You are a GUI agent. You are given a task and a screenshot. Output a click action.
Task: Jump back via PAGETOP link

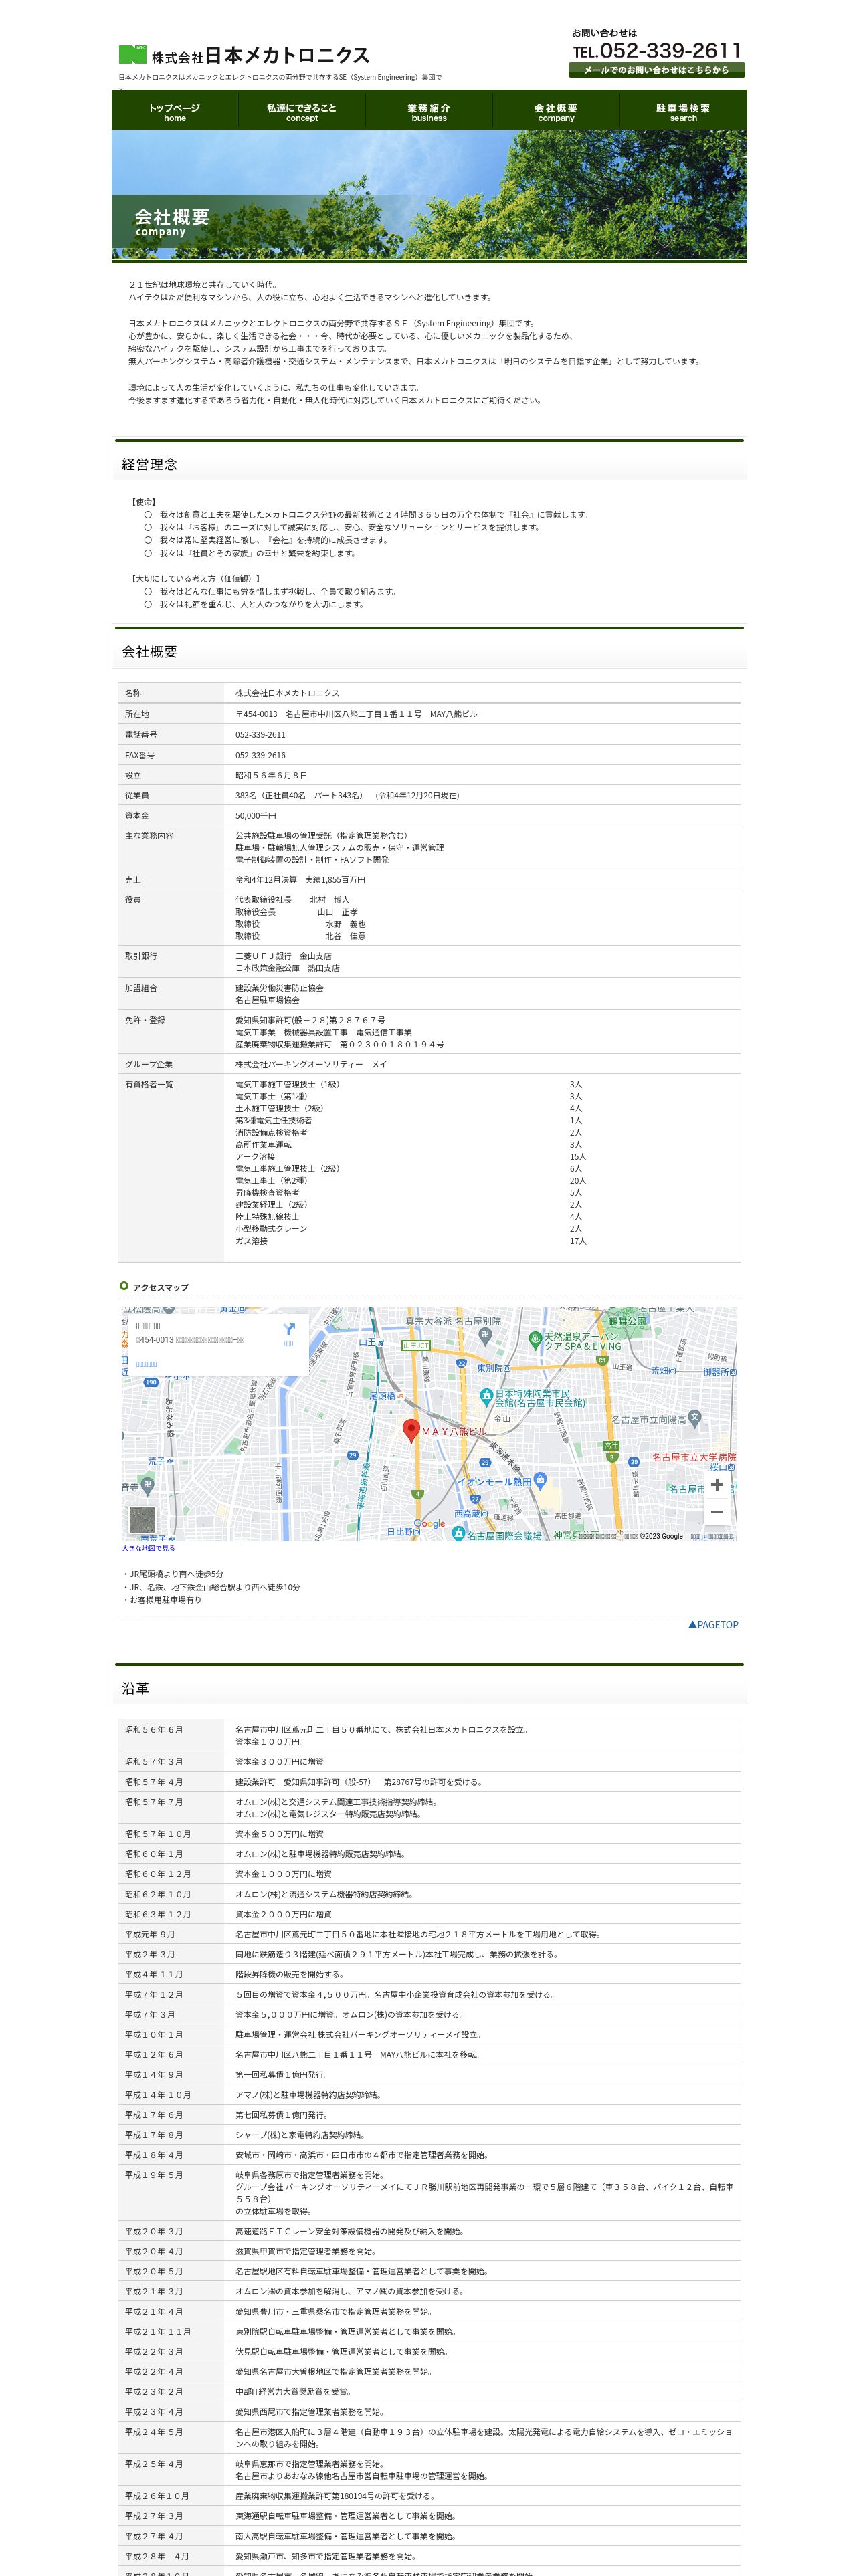tap(713, 1625)
